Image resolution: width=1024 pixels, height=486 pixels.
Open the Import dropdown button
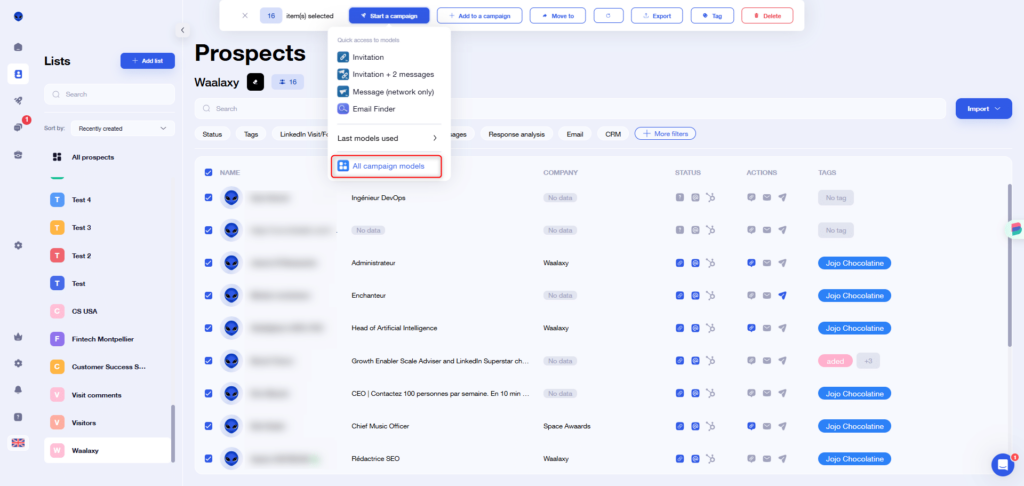pyautogui.click(x=984, y=108)
